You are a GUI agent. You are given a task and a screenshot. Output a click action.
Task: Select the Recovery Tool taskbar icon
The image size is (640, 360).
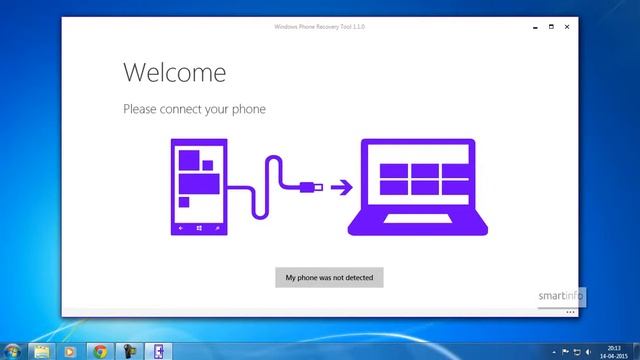pos(159,351)
